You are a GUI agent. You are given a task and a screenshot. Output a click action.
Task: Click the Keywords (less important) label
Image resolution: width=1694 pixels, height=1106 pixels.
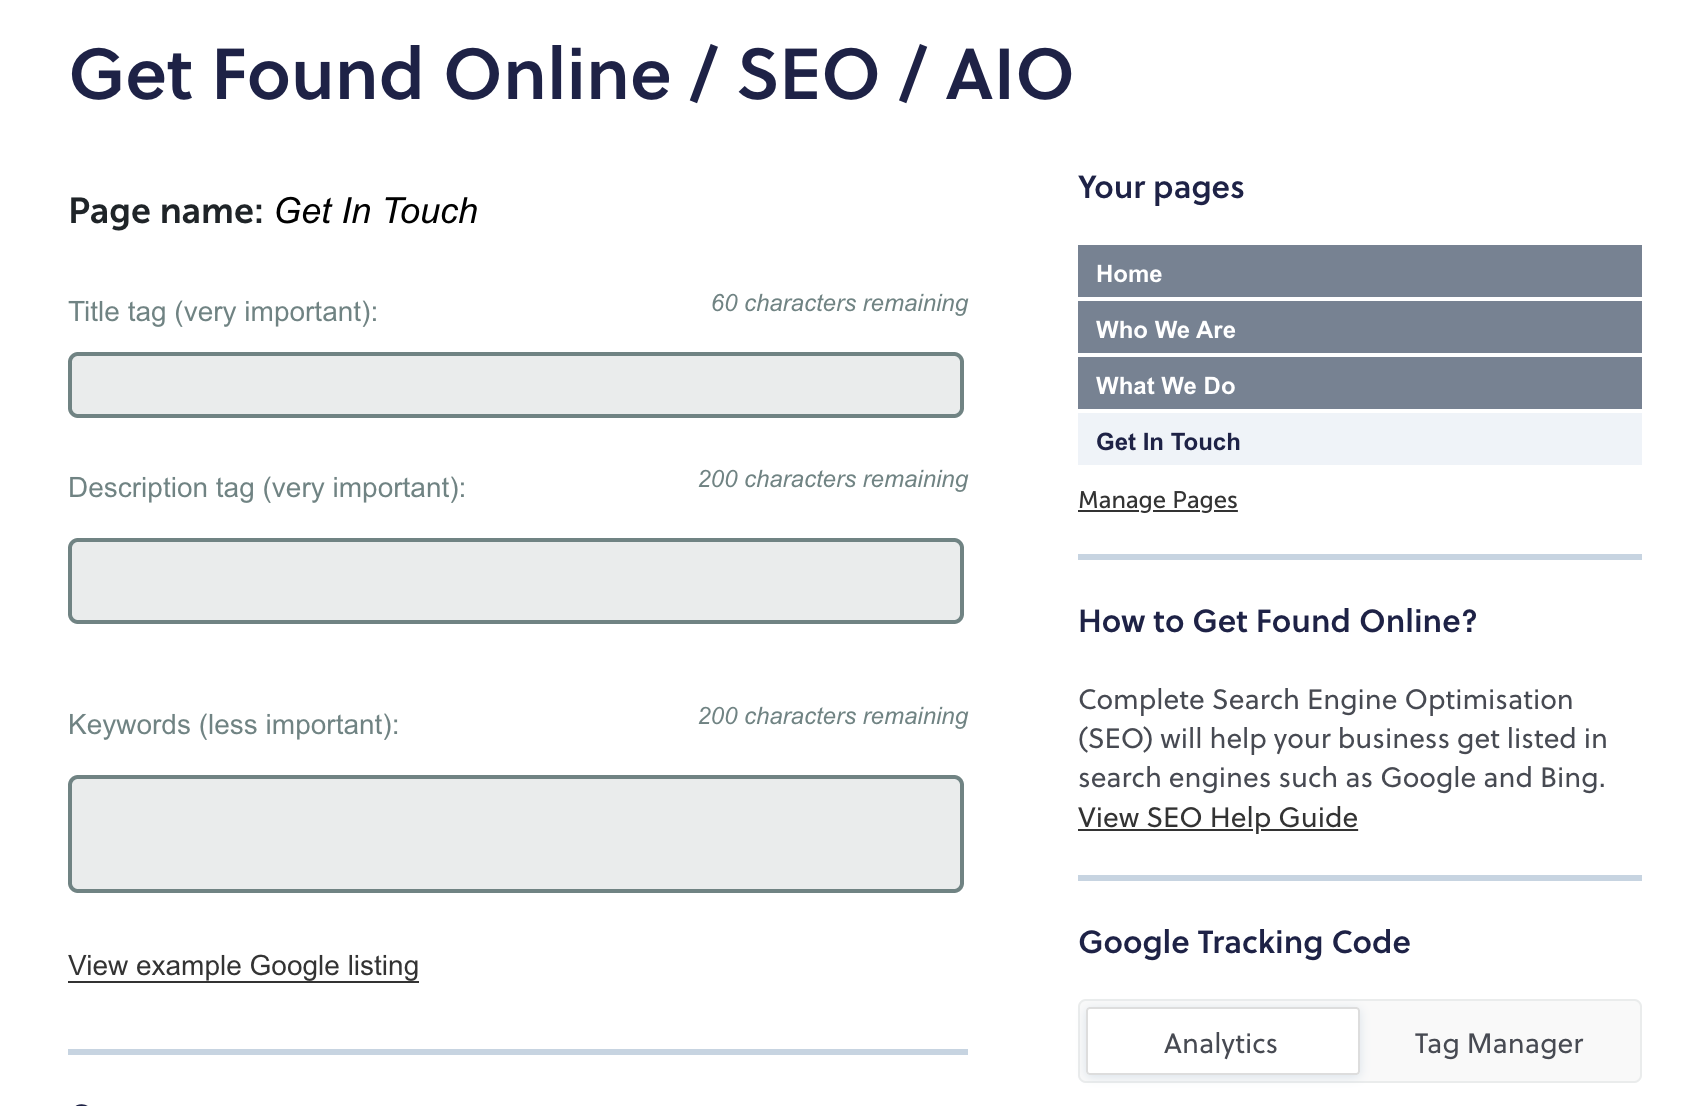(233, 725)
